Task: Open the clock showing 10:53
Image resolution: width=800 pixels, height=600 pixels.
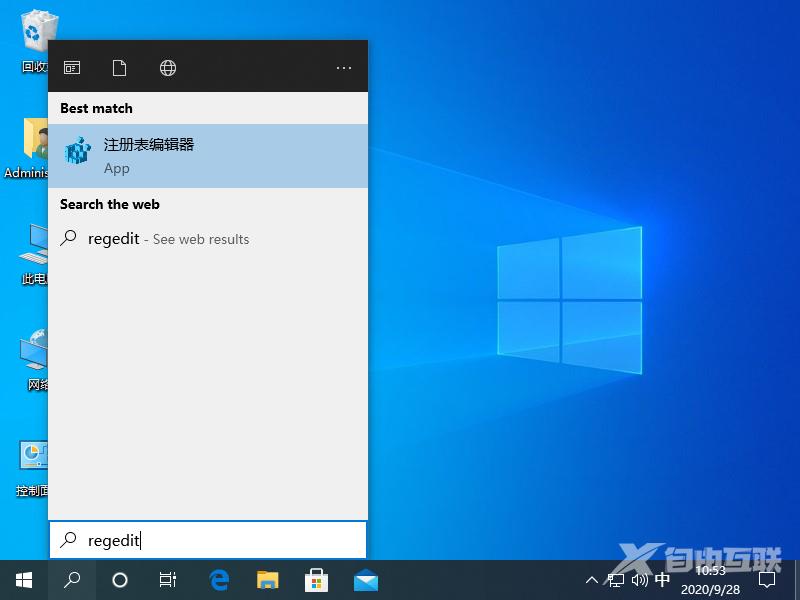Action: pyautogui.click(x=711, y=580)
